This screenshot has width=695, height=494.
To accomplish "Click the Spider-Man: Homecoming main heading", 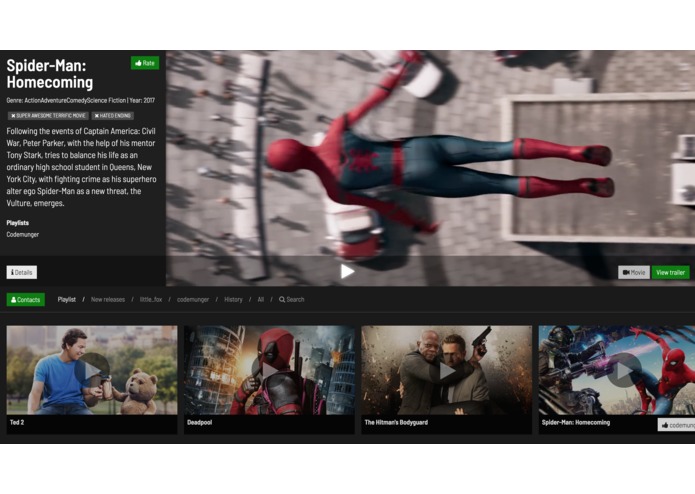I will pyautogui.click(x=50, y=74).
